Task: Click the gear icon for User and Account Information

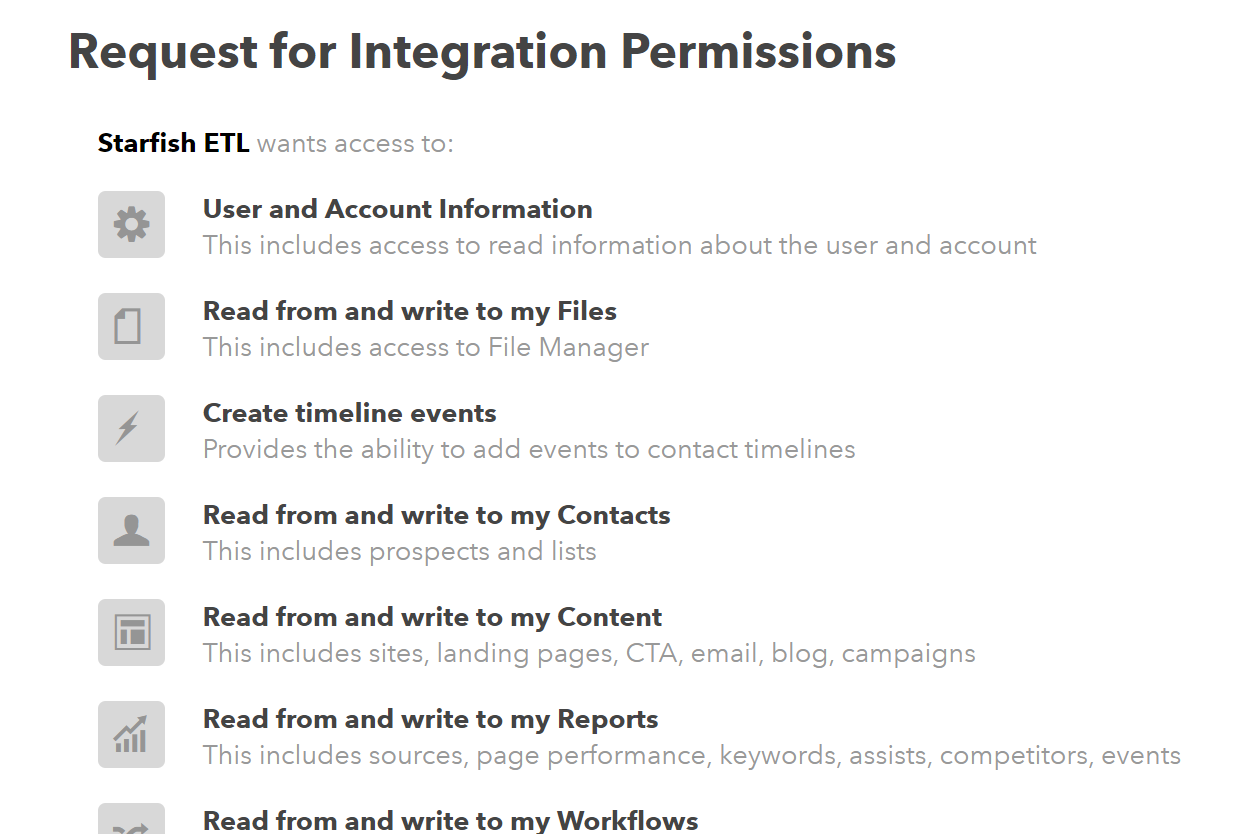Action: click(131, 225)
